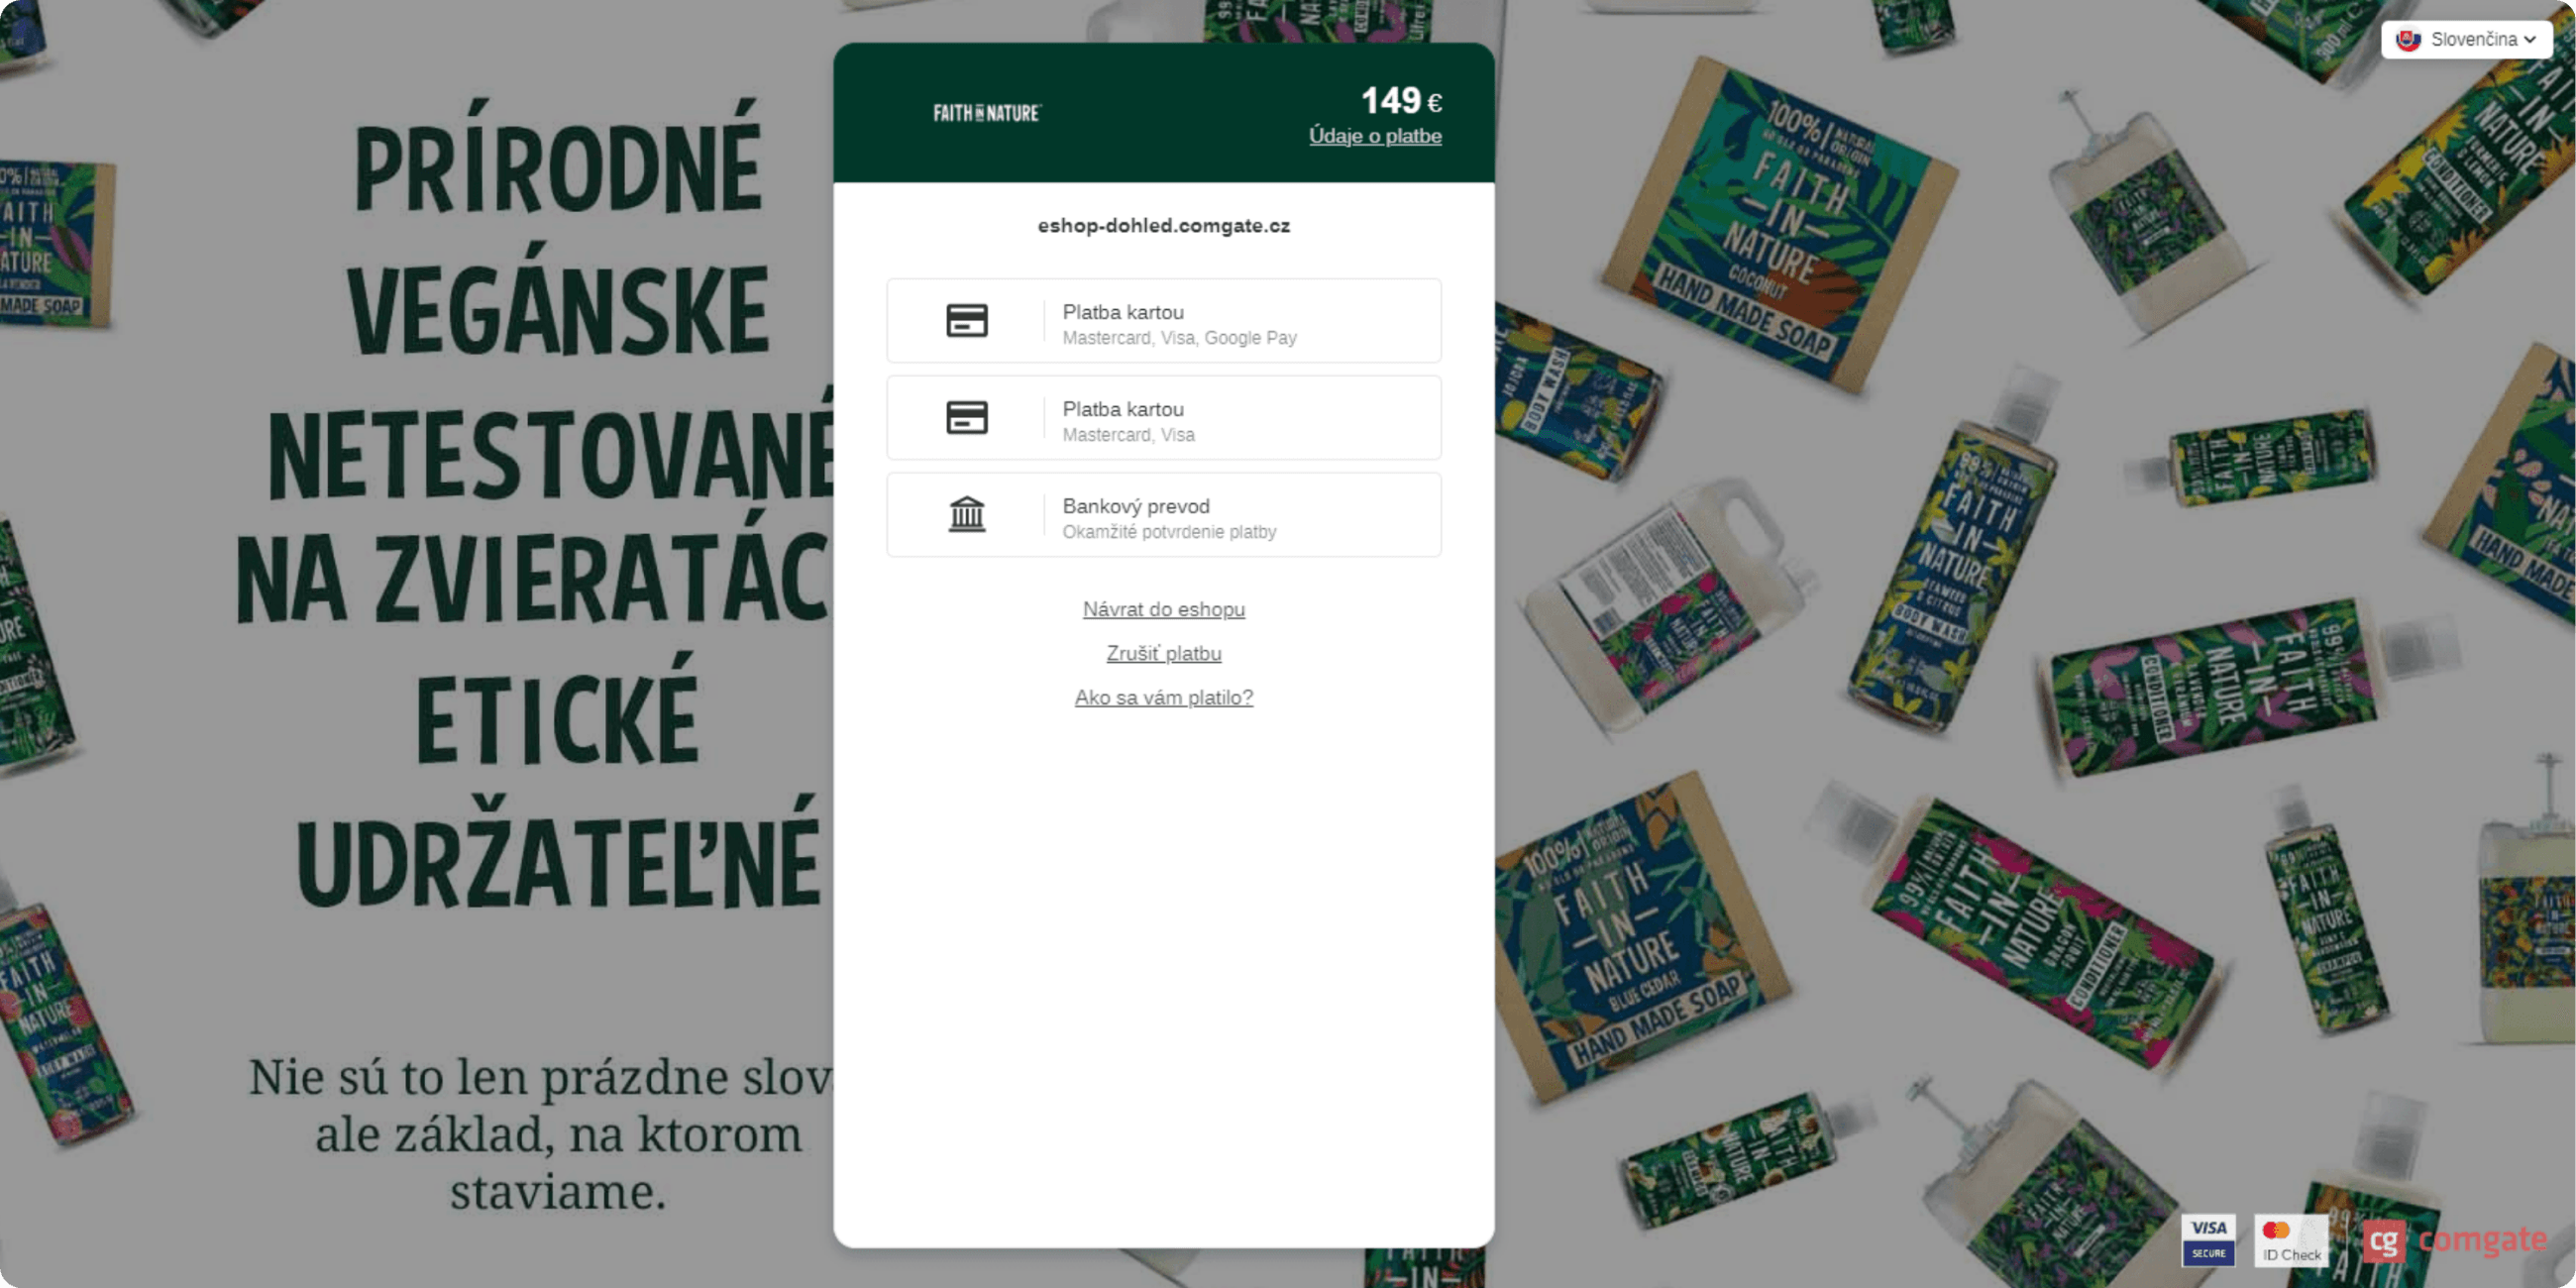2576x1288 pixels.
Task: Click the Mastercard ID Check badge
Action: [2292, 1241]
